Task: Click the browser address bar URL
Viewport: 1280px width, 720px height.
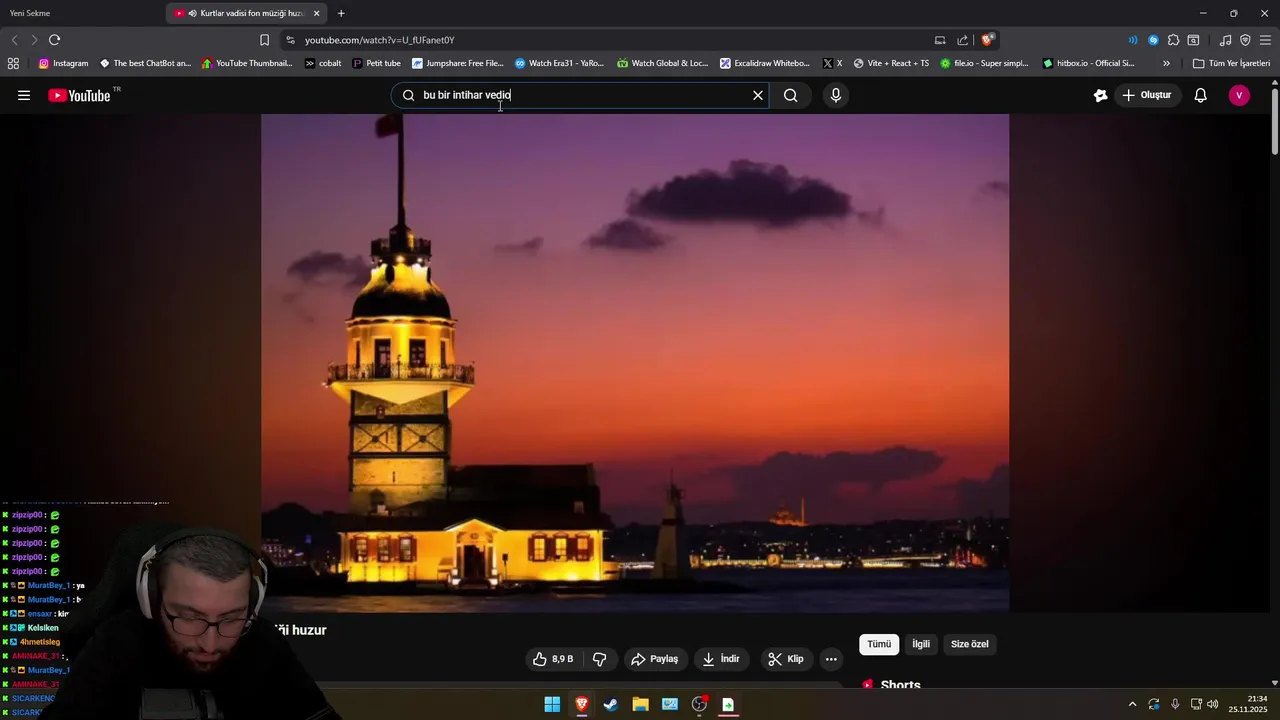Action: 380,40
